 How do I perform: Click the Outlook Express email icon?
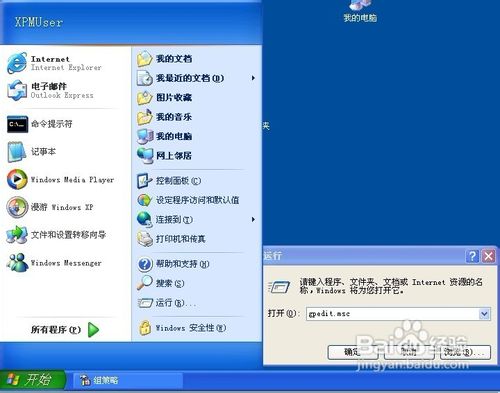pos(17,90)
